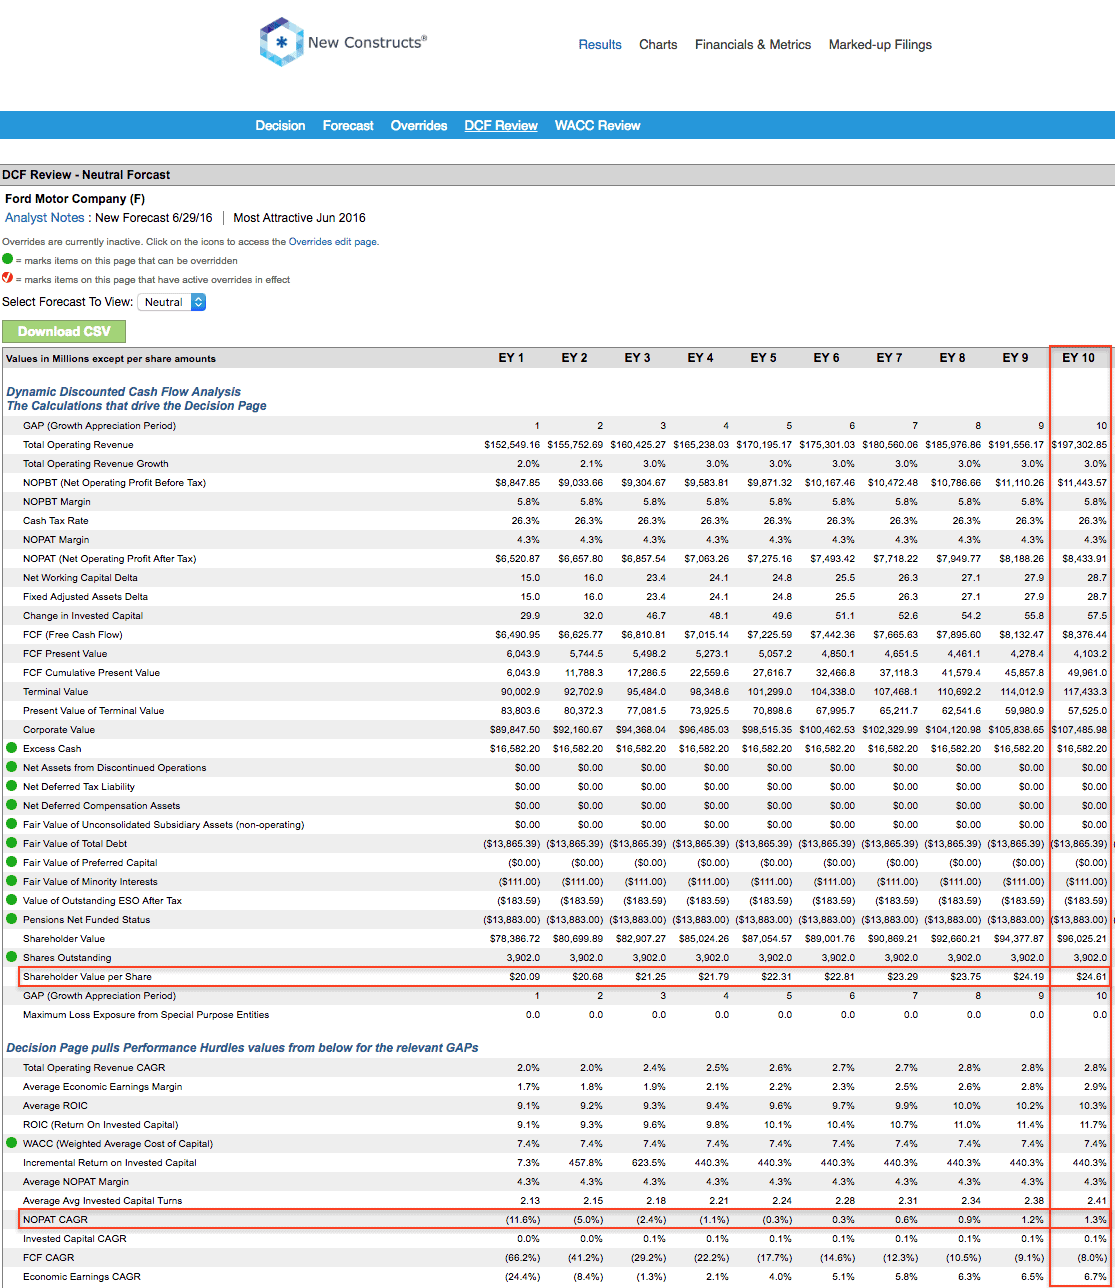Image resolution: width=1115 pixels, height=1288 pixels.
Task: Click the Most Attractive Jun 2016 text
Action: (x=299, y=217)
